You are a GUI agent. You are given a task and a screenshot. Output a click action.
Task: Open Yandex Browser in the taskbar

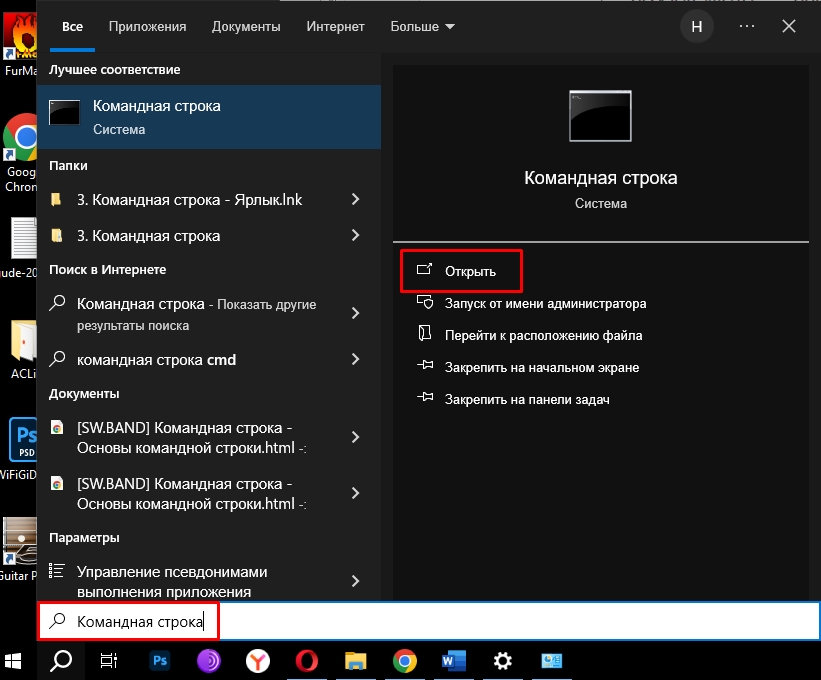point(257,660)
